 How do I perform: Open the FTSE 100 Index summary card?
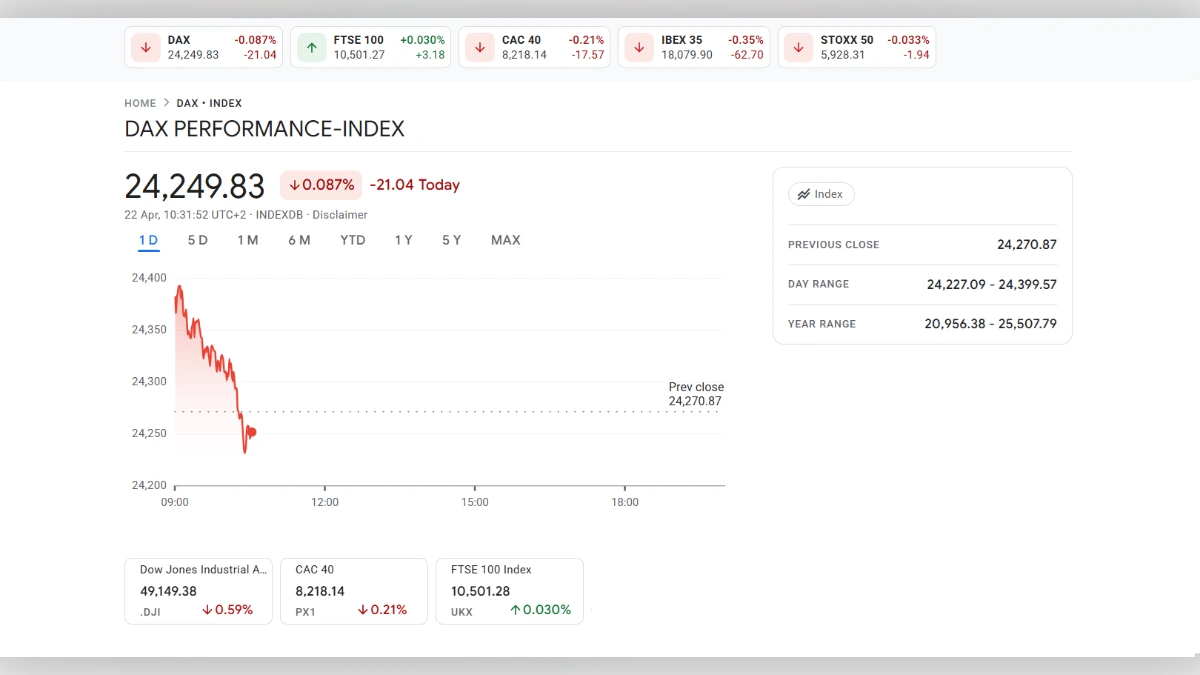[509, 590]
